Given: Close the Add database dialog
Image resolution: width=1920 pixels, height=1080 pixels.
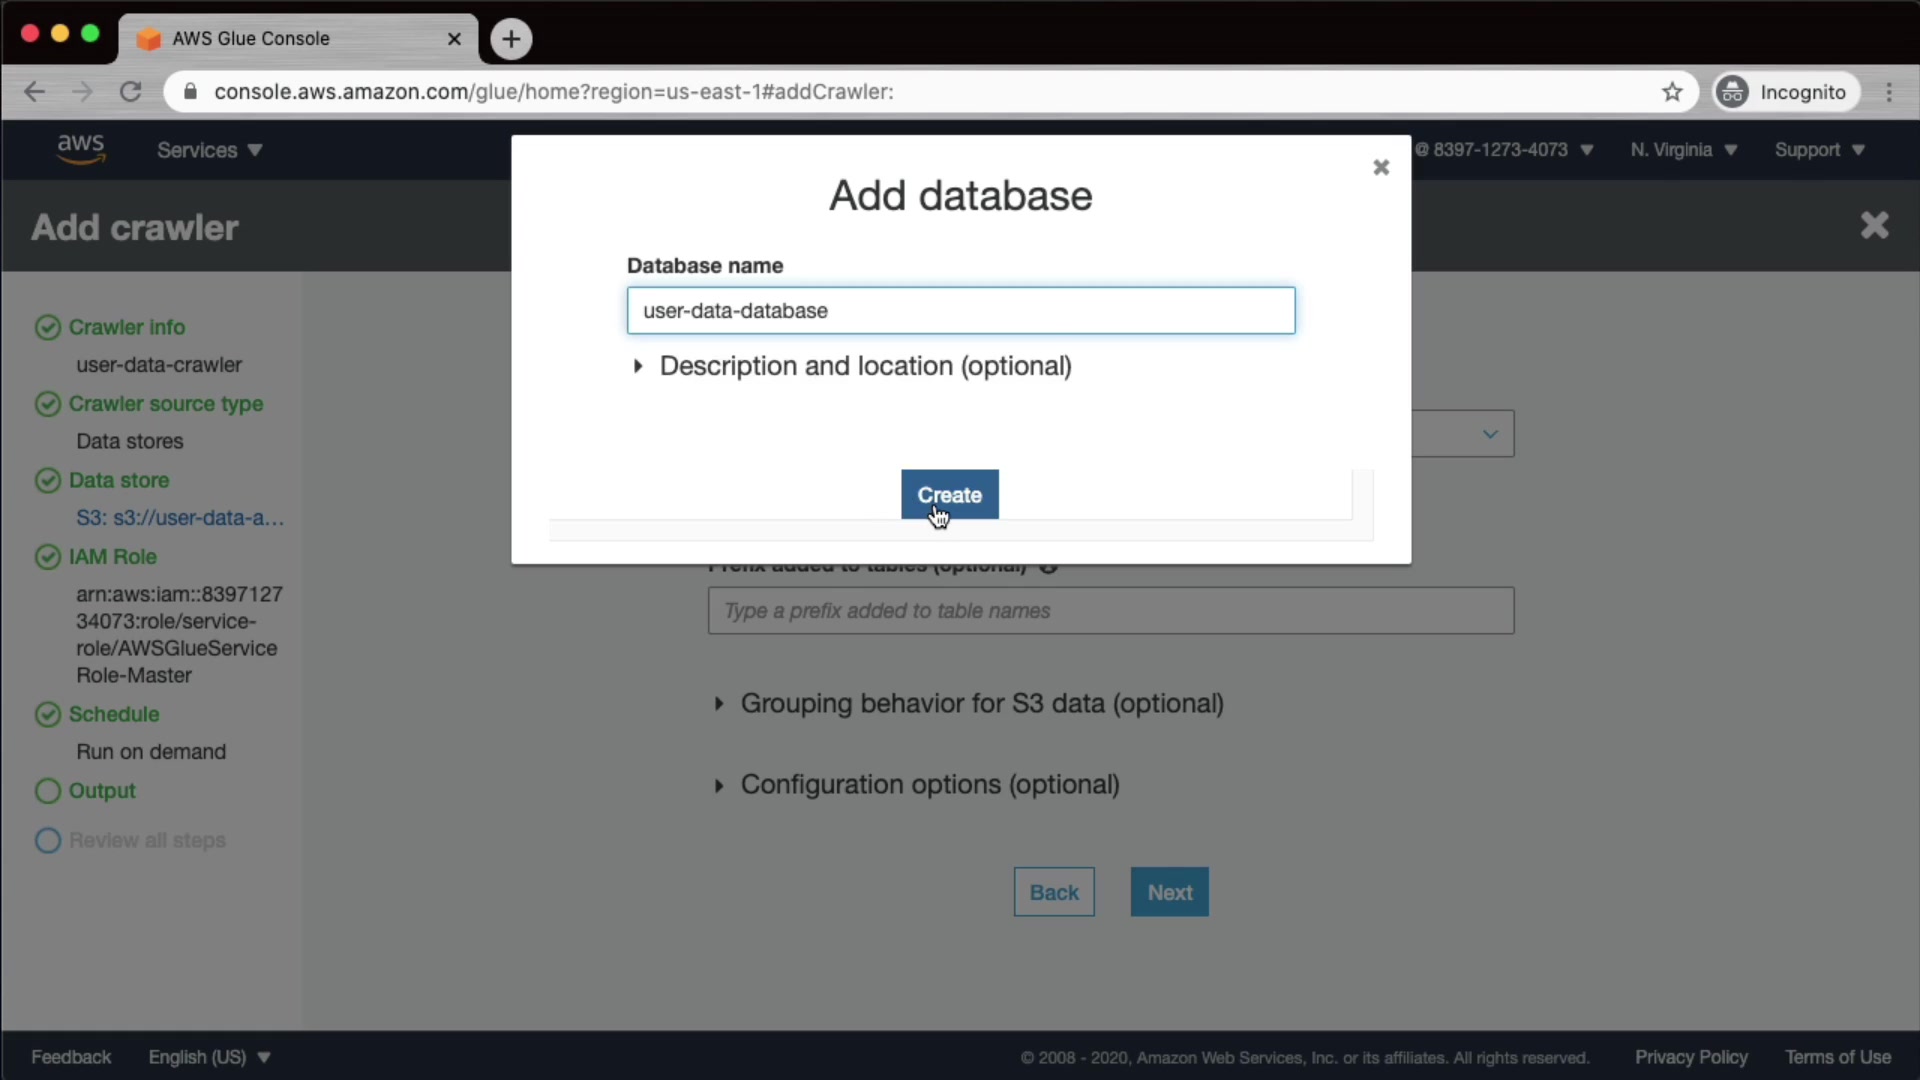Looking at the screenshot, I should (x=1381, y=167).
